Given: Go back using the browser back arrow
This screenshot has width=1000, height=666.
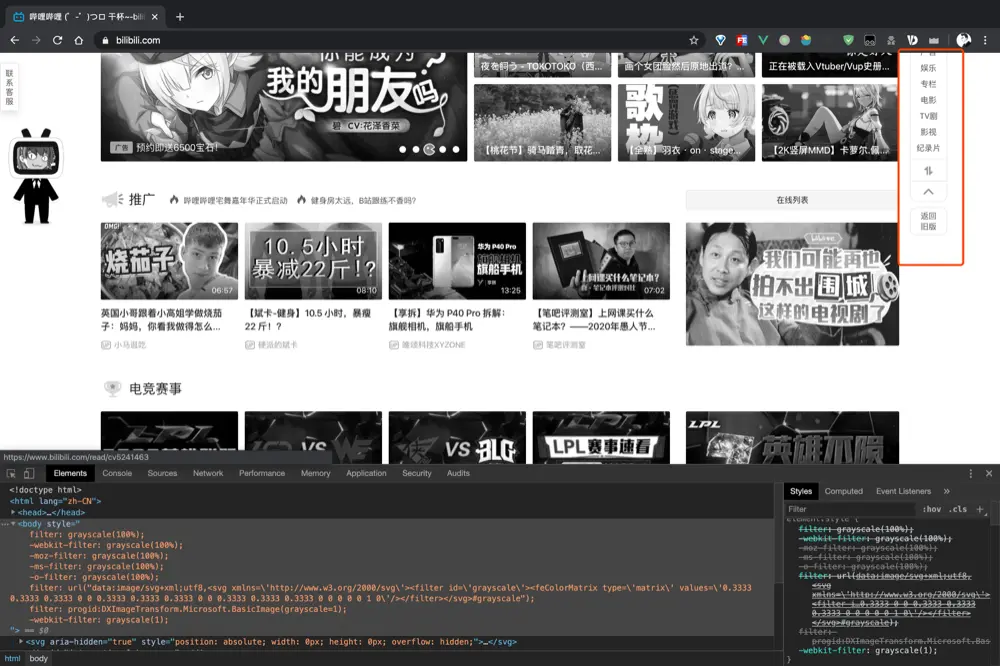Looking at the screenshot, I should coord(15,40).
